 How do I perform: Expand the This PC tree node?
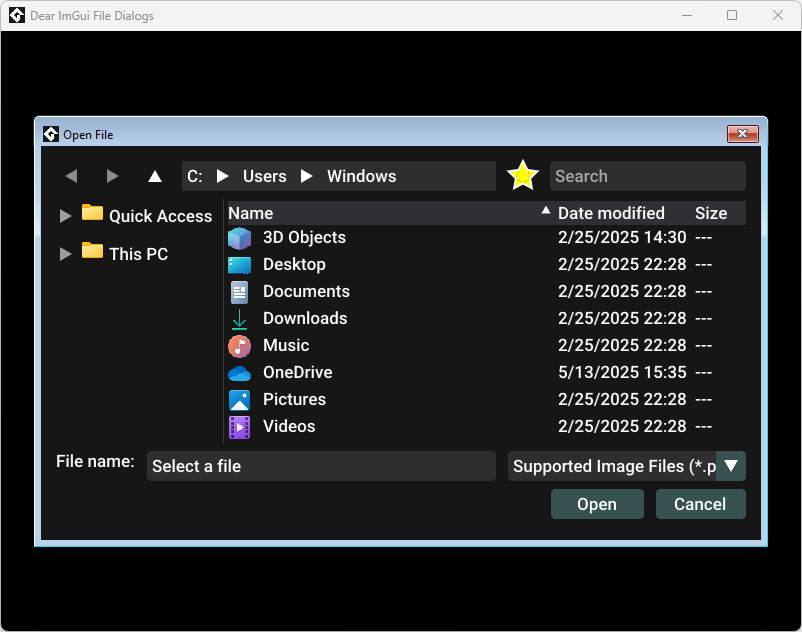pyautogui.click(x=65, y=254)
